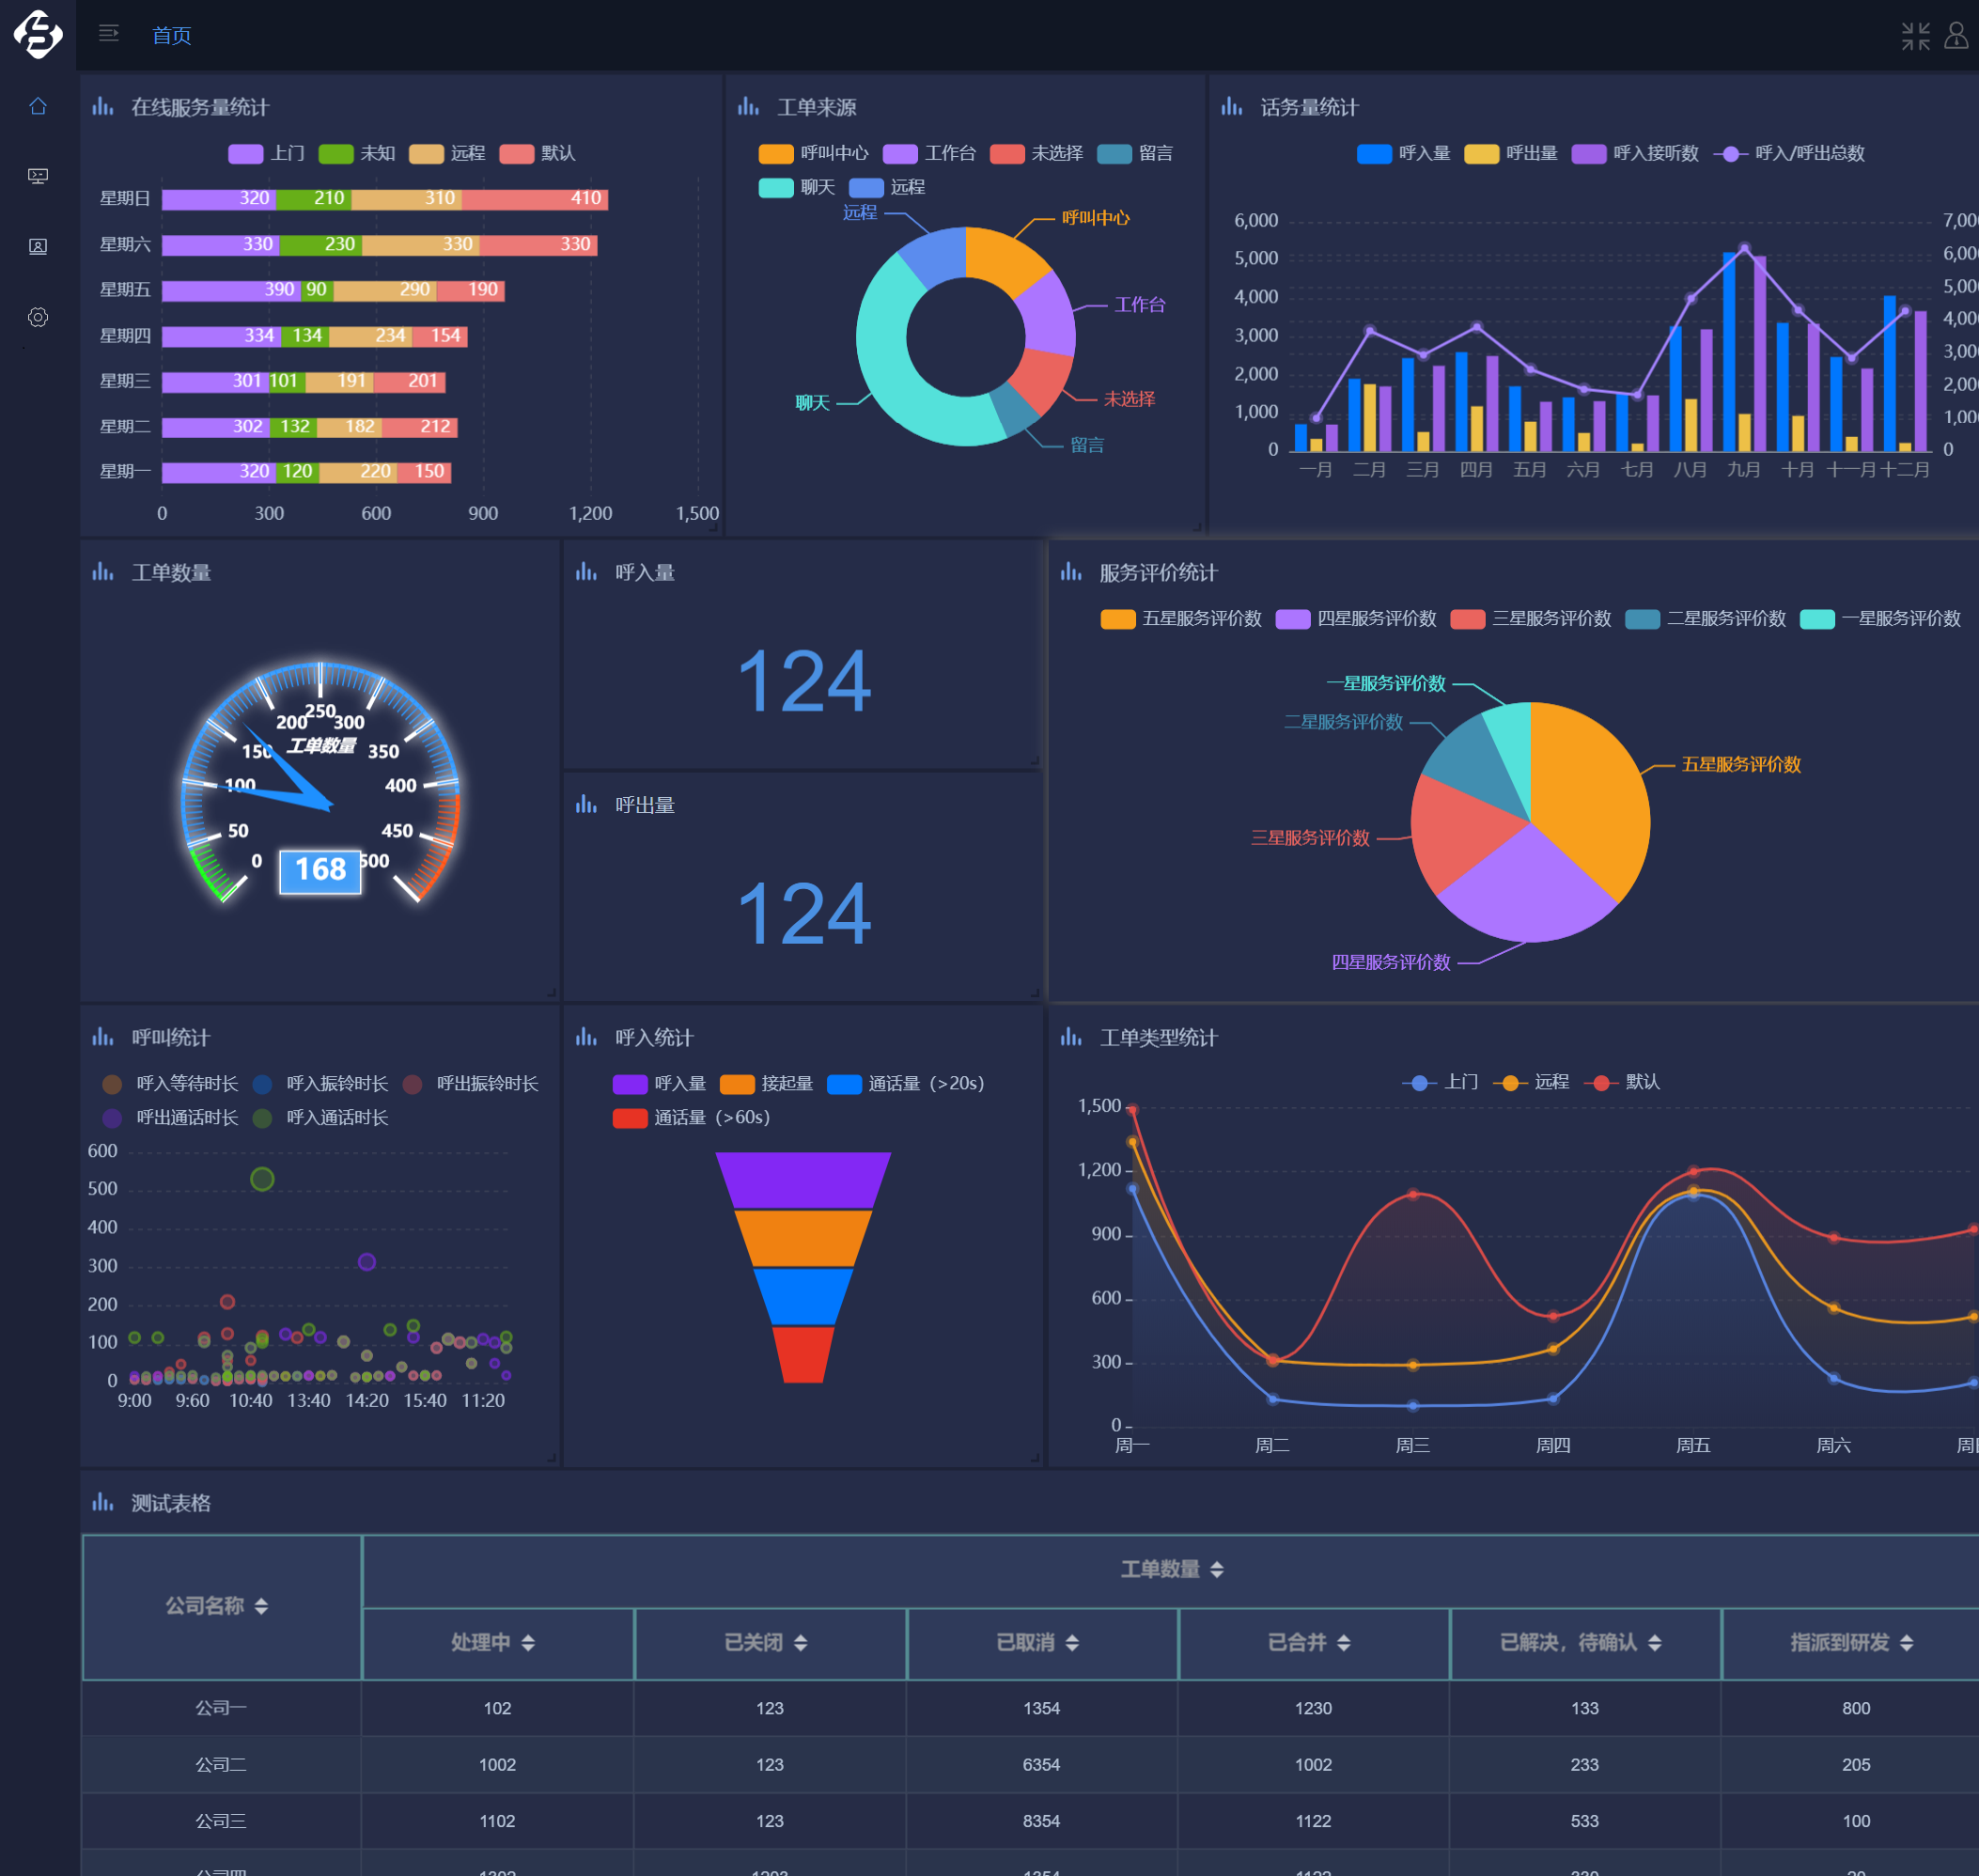Toggle 未知 legend in online service chart
Viewport: 1979px width, 1876px height.
click(x=357, y=153)
